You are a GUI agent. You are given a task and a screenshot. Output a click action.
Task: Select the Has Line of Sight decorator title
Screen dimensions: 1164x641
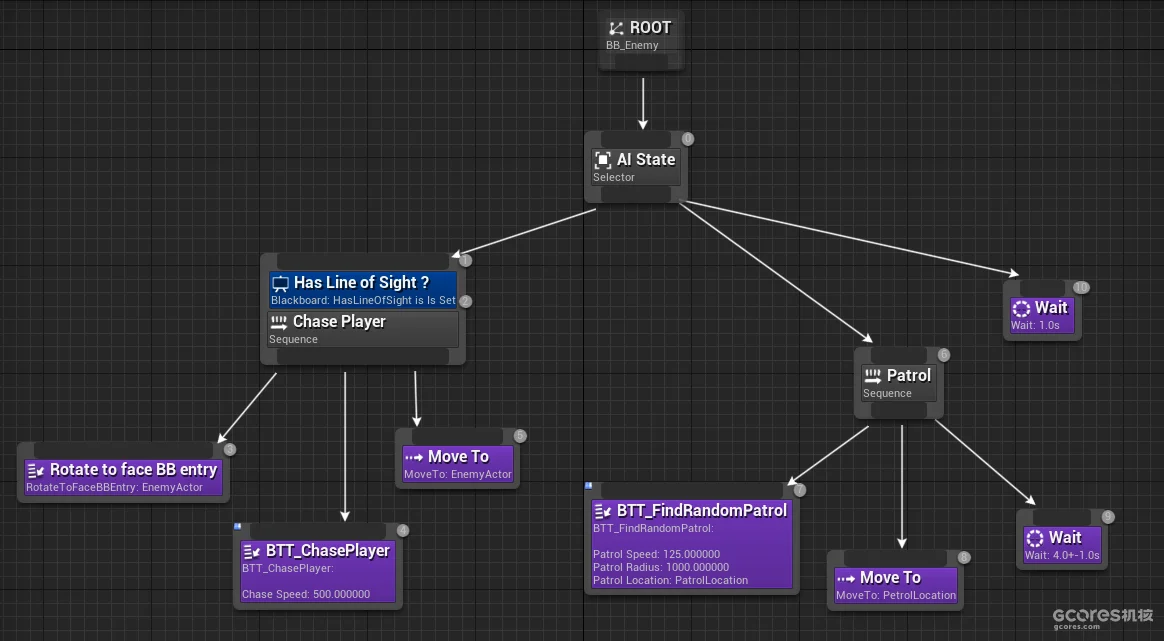(361, 283)
